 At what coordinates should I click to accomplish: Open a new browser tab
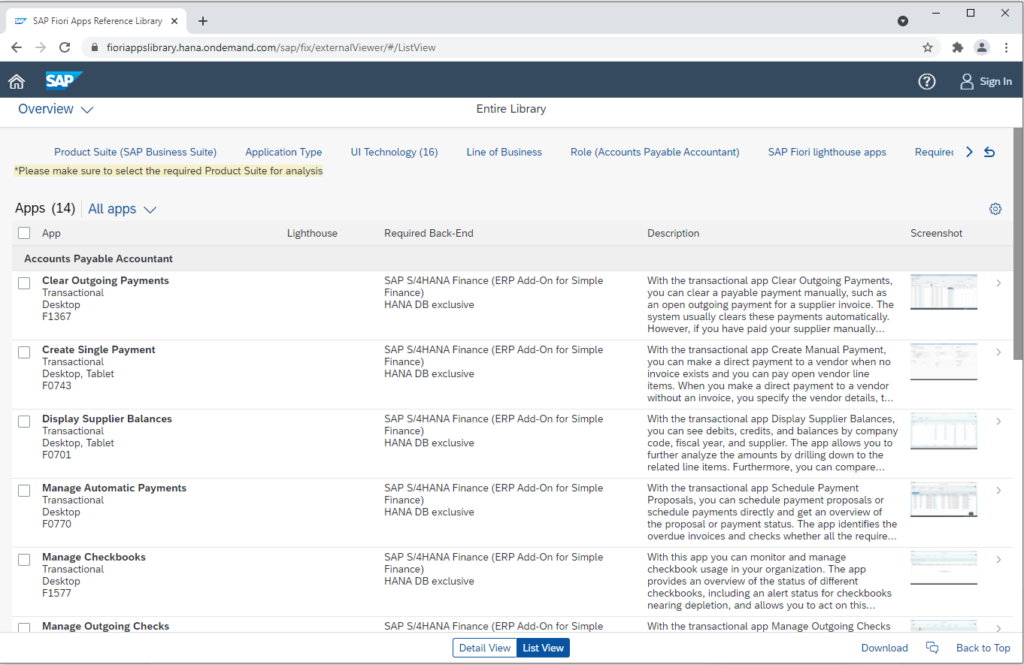point(203,21)
